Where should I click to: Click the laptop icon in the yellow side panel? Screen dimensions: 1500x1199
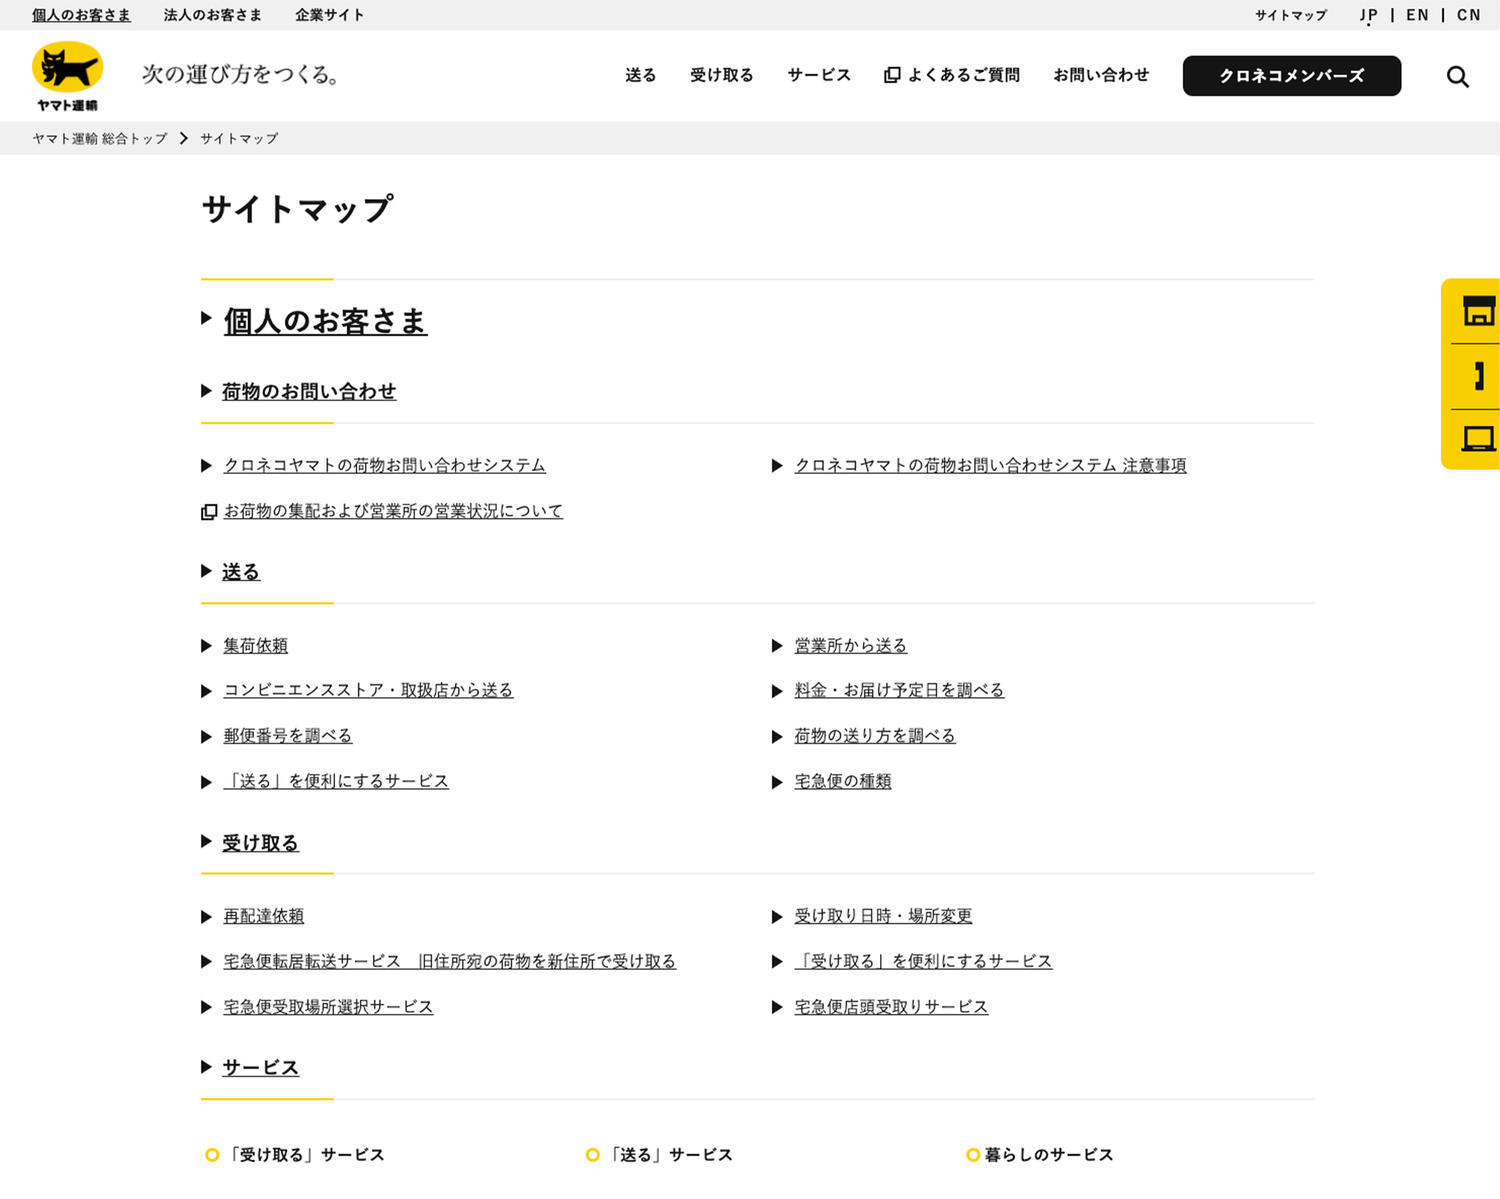pos(1479,439)
